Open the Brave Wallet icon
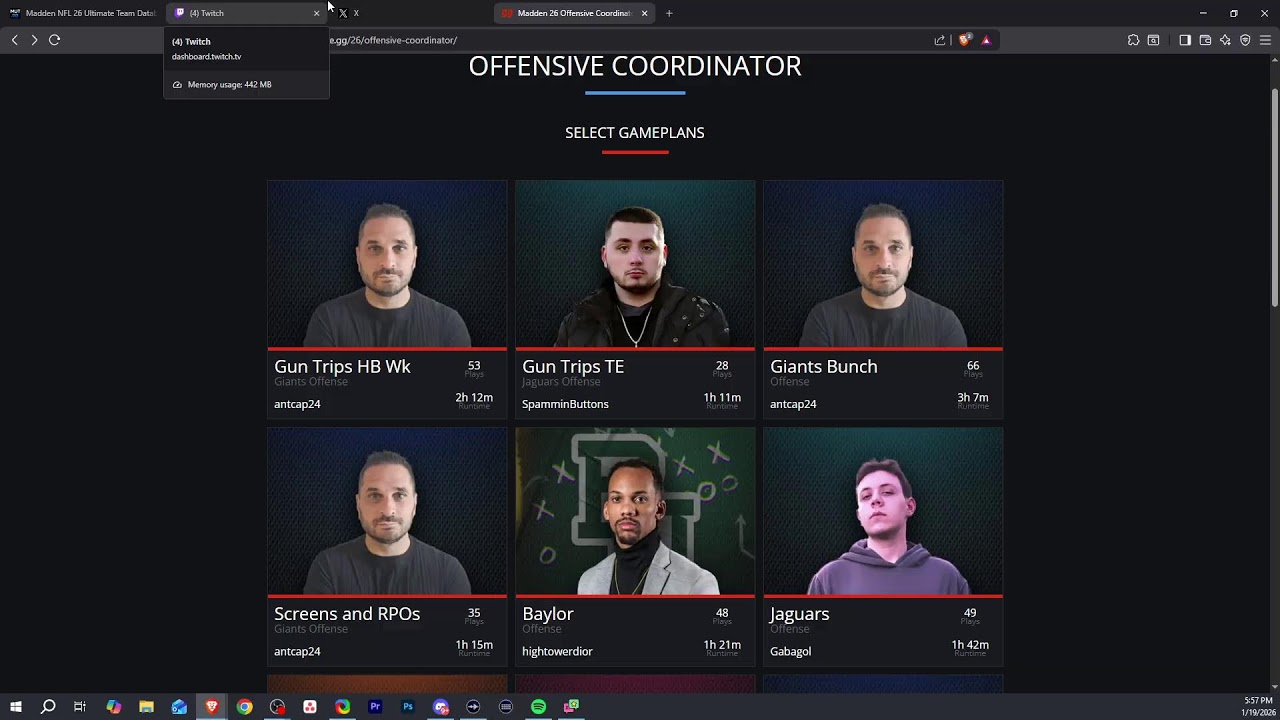The height and width of the screenshot is (720, 1280). [x=1205, y=40]
